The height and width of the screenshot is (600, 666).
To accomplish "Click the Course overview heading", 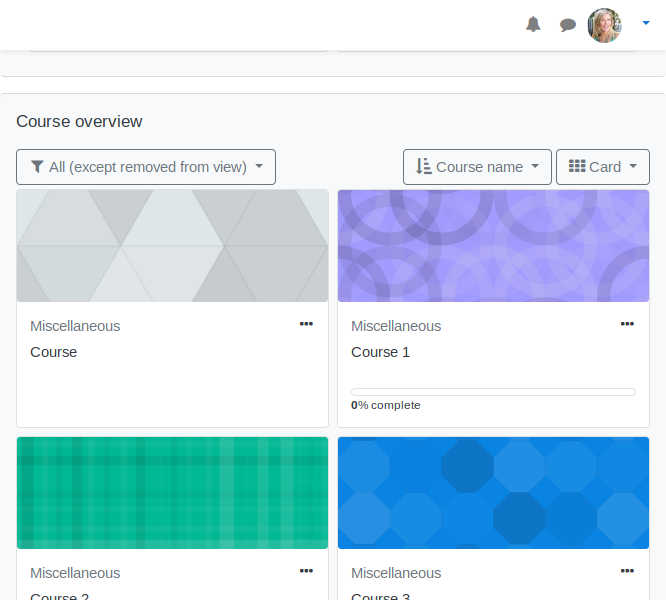I will (x=79, y=121).
